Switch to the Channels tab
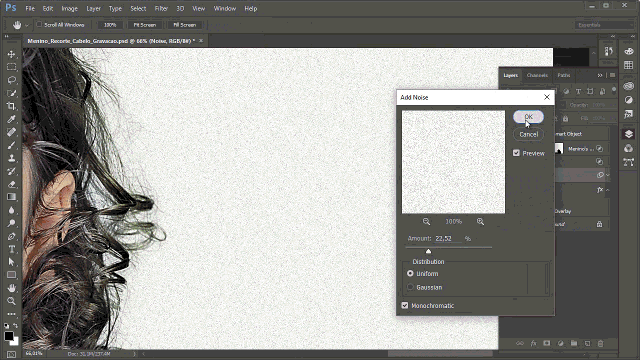Screen dimensions: 640x360 pos(537,75)
